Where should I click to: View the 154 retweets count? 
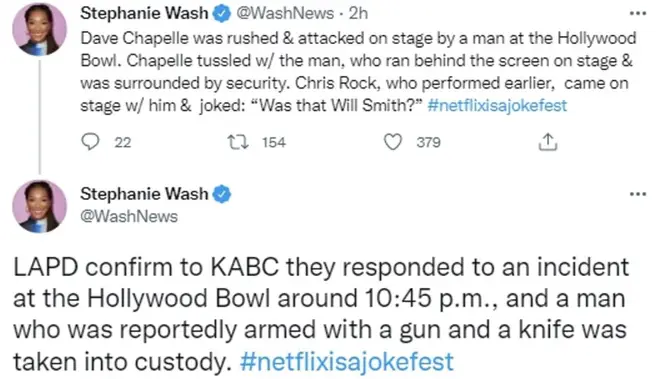(x=274, y=142)
